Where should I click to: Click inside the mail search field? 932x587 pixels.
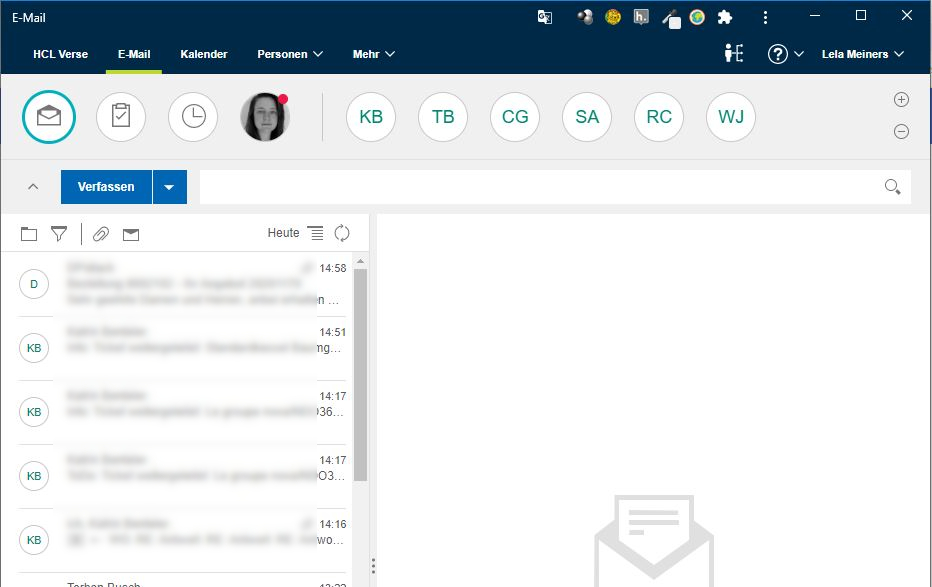click(540, 187)
